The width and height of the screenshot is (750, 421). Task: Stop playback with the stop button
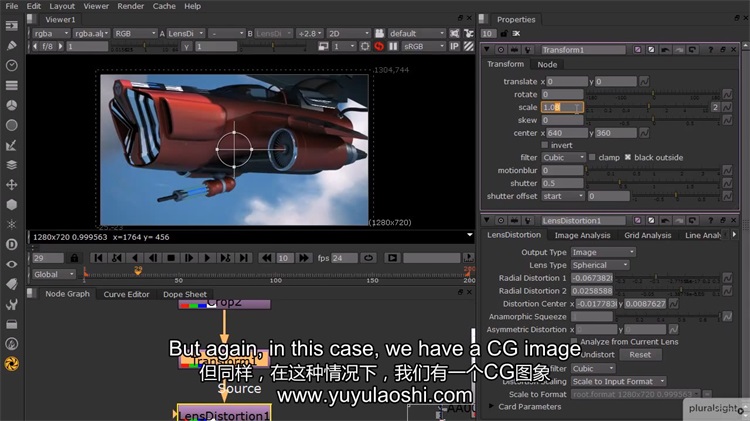click(171, 258)
